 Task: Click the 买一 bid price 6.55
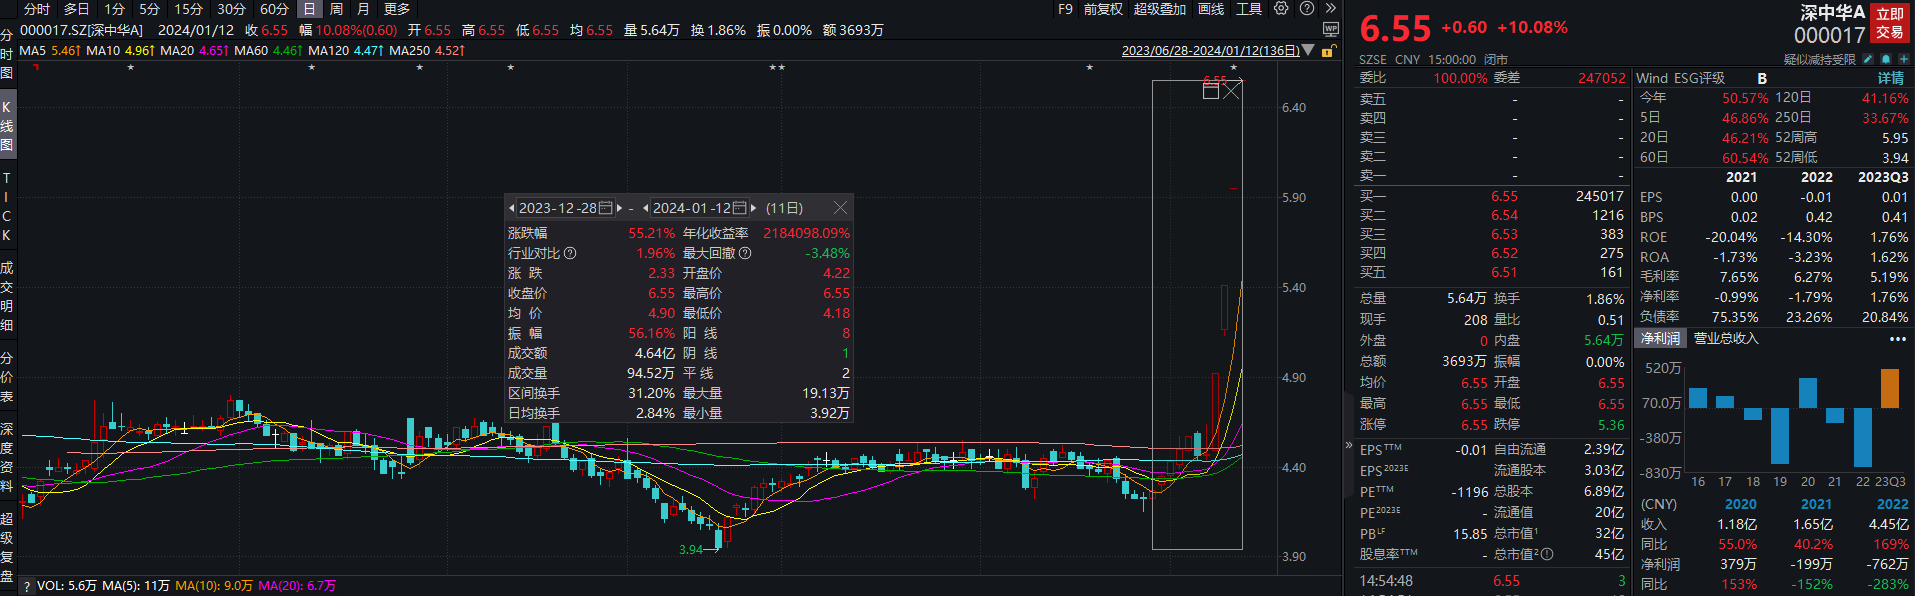click(x=1504, y=197)
